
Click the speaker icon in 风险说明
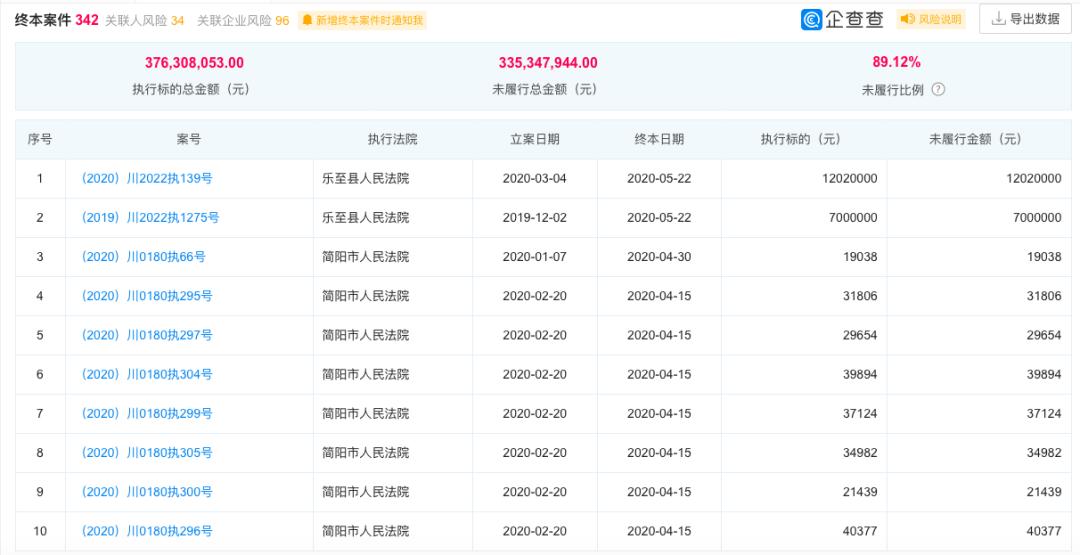click(907, 19)
